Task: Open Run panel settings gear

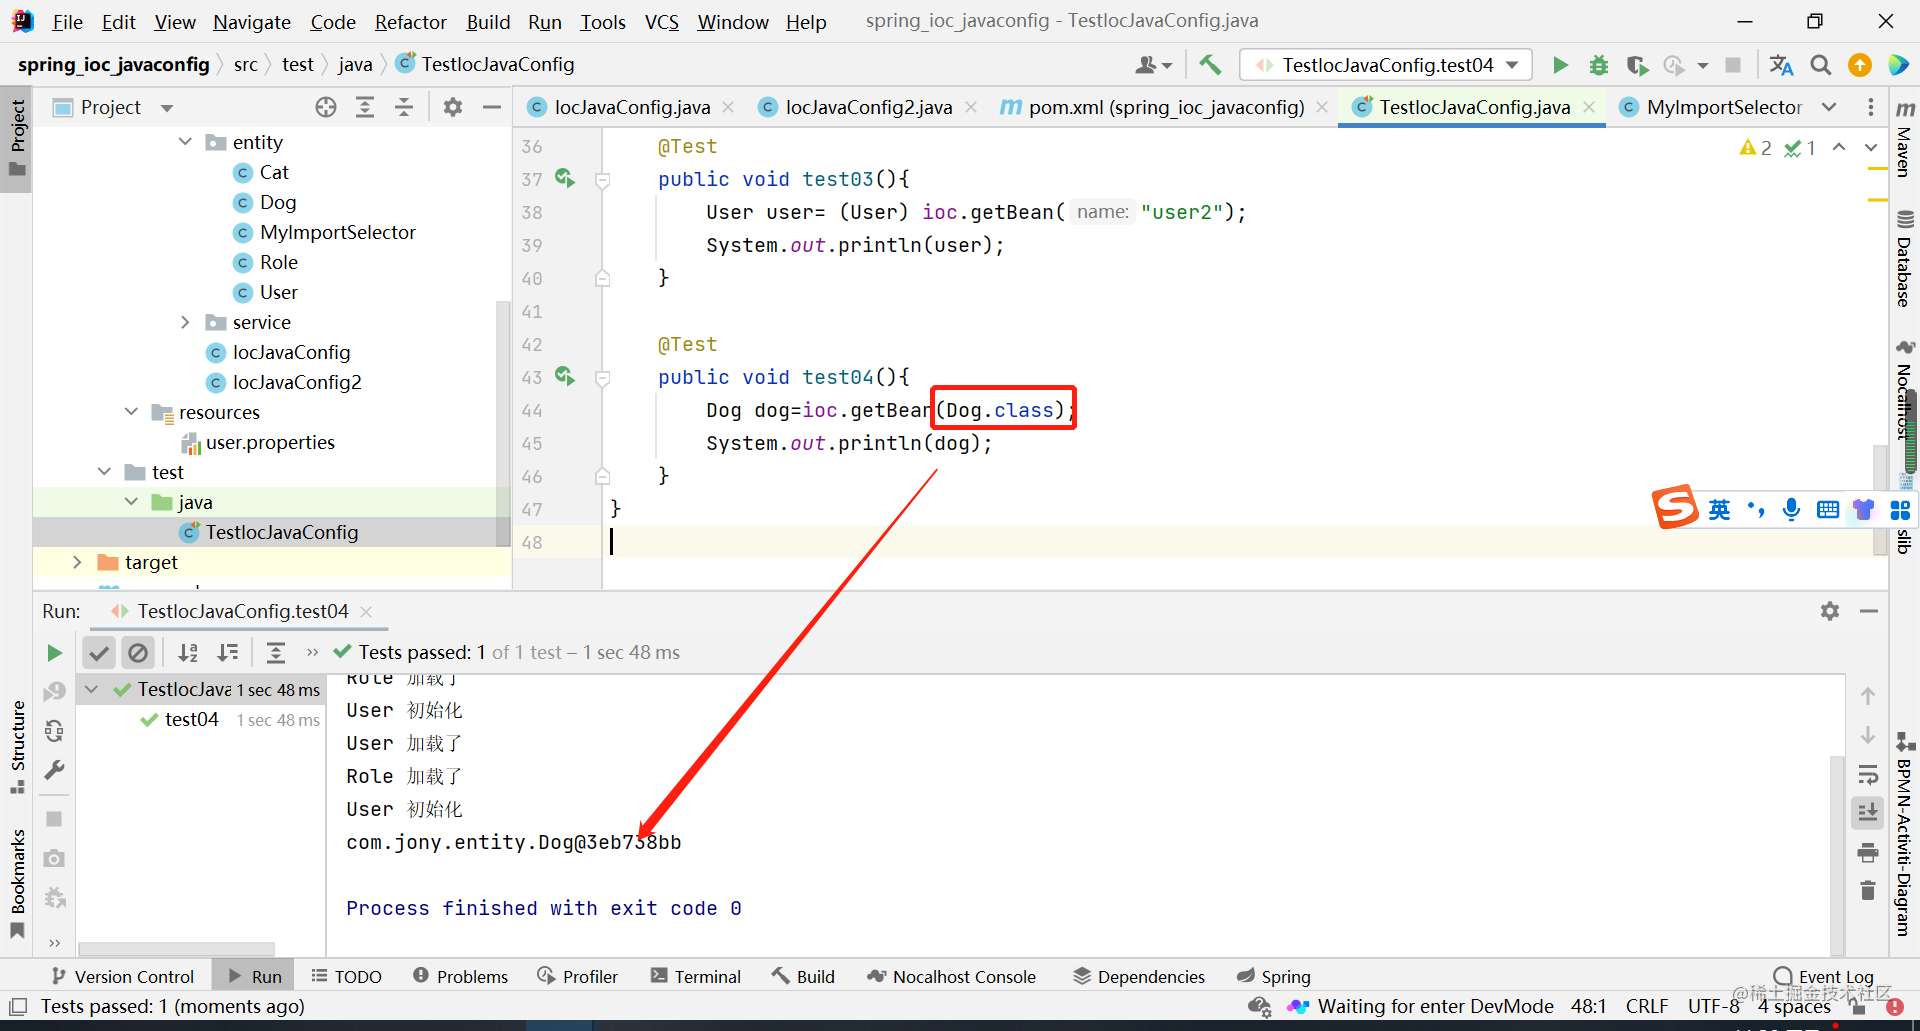Action: pos(1830,611)
